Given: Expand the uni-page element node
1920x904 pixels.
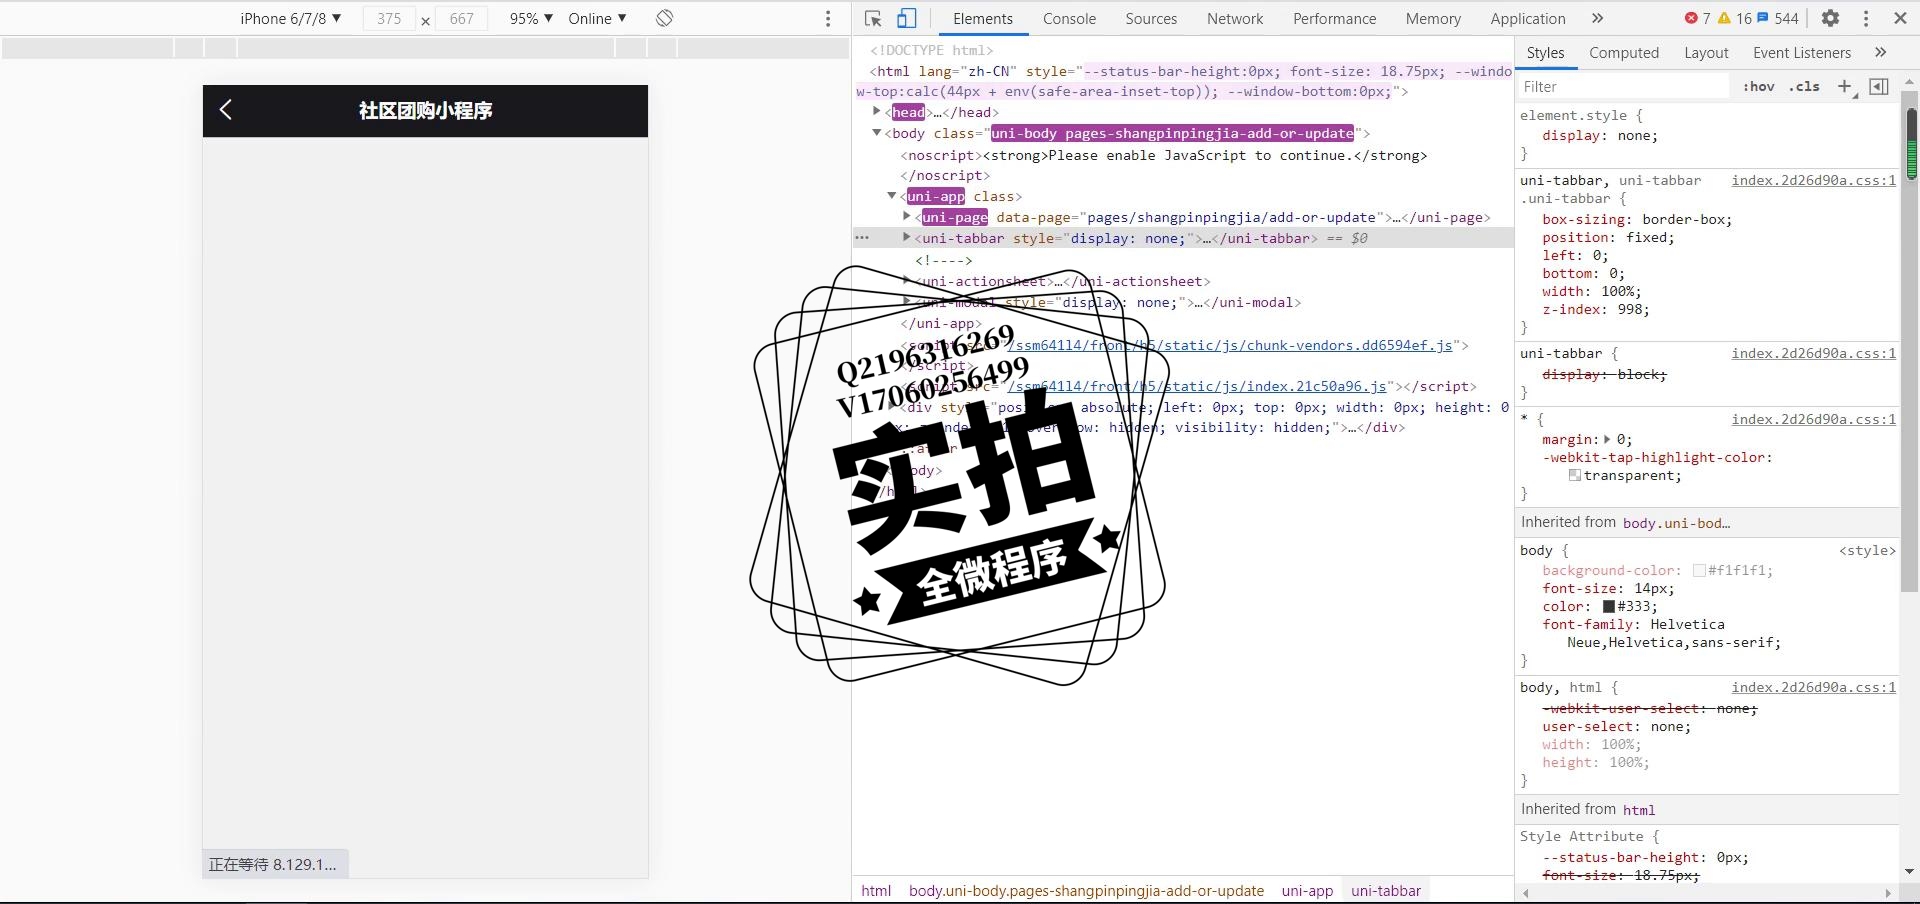Looking at the screenshot, I should click(907, 217).
